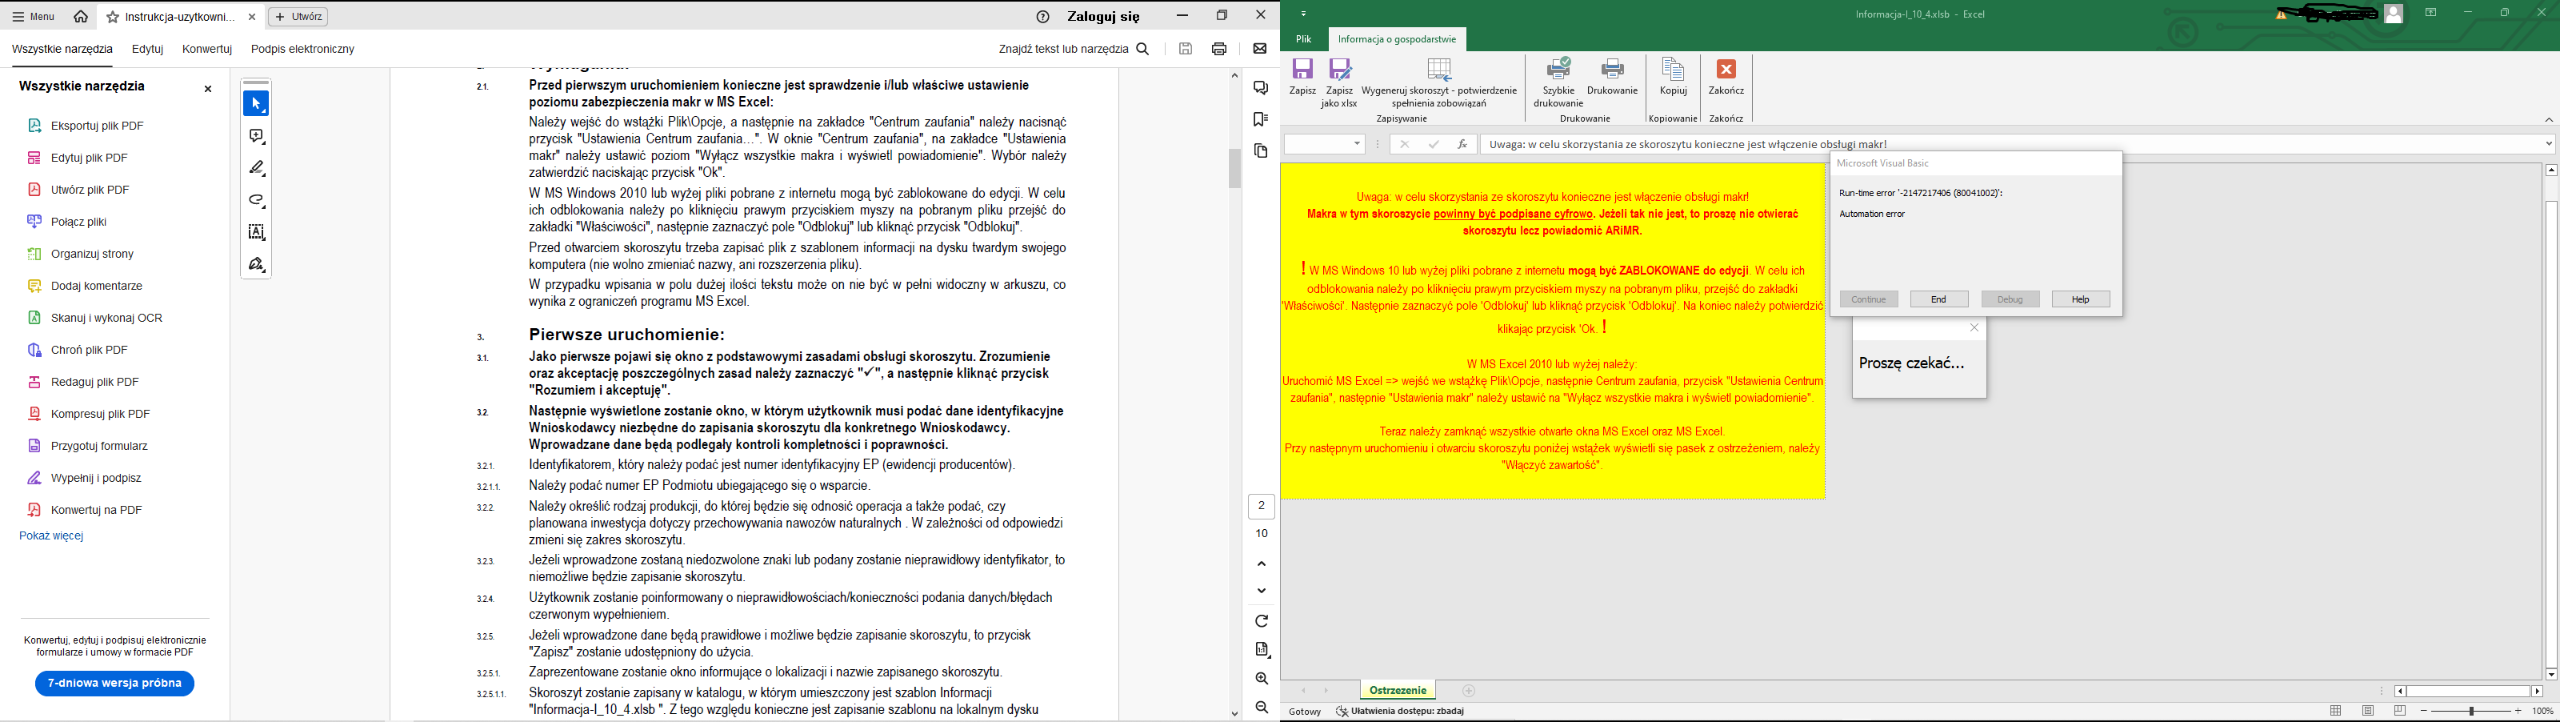
Task: Expand the Excel formula bar
Action: click(x=2548, y=144)
